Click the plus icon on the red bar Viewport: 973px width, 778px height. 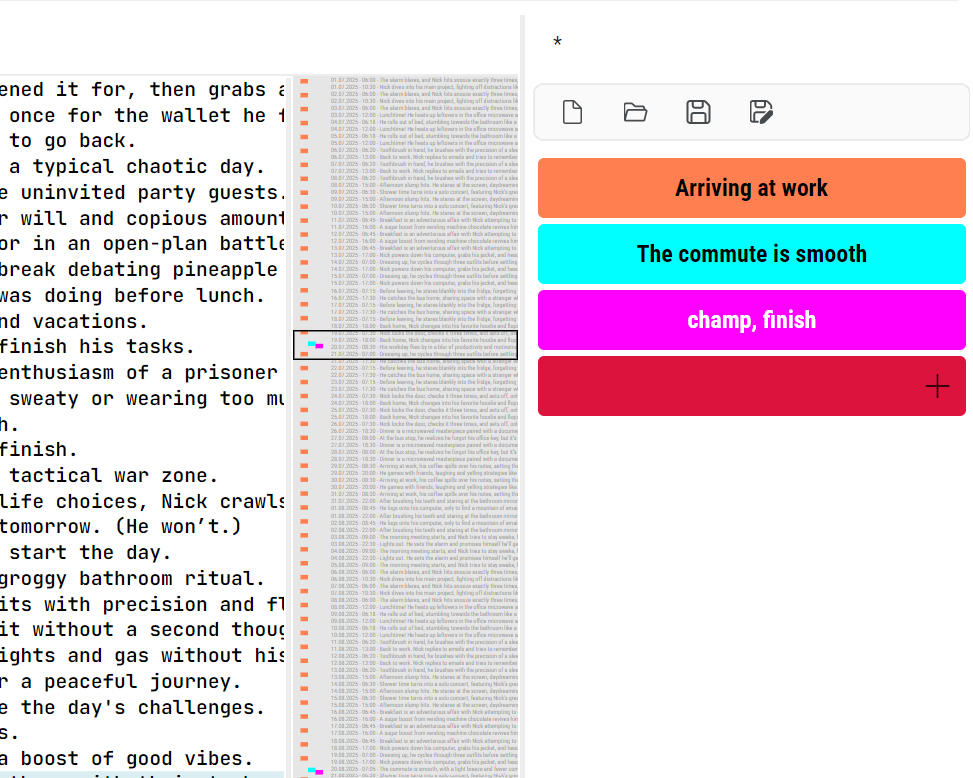(x=937, y=385)
